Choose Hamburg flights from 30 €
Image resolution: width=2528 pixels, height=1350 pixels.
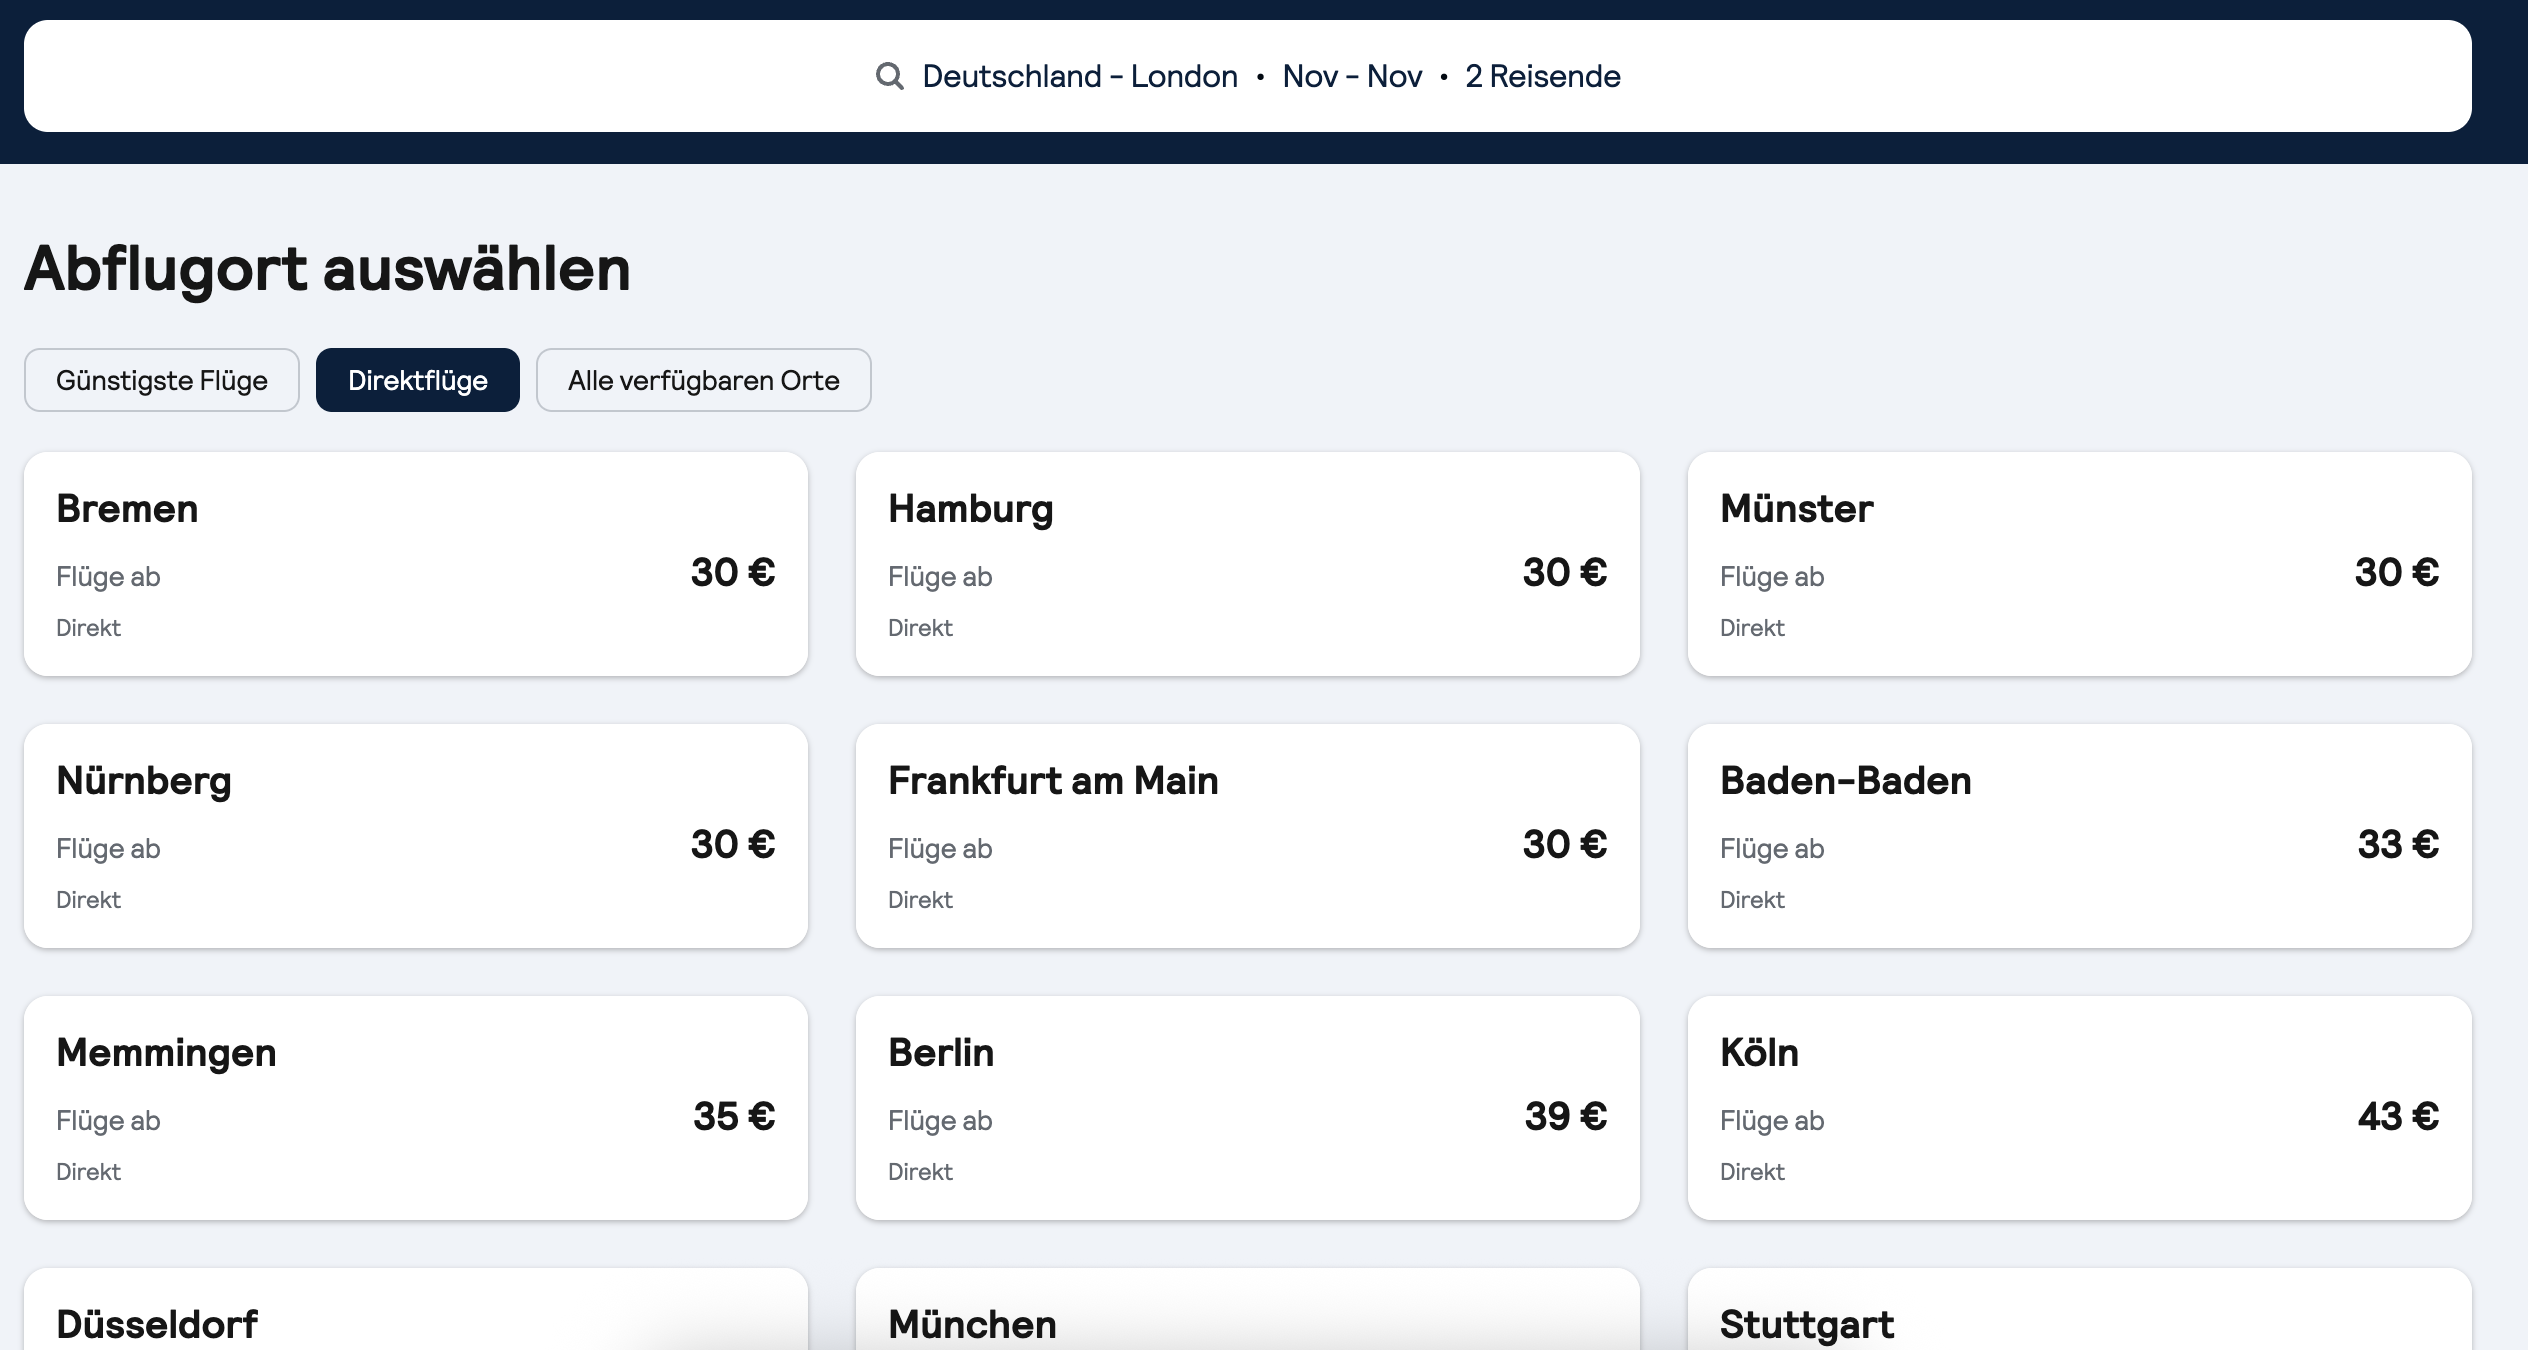pos(1248,564)
